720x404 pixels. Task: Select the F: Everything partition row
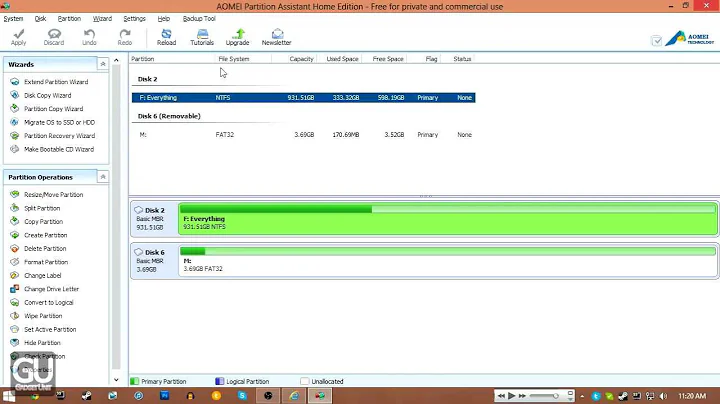tap(304, 98)
